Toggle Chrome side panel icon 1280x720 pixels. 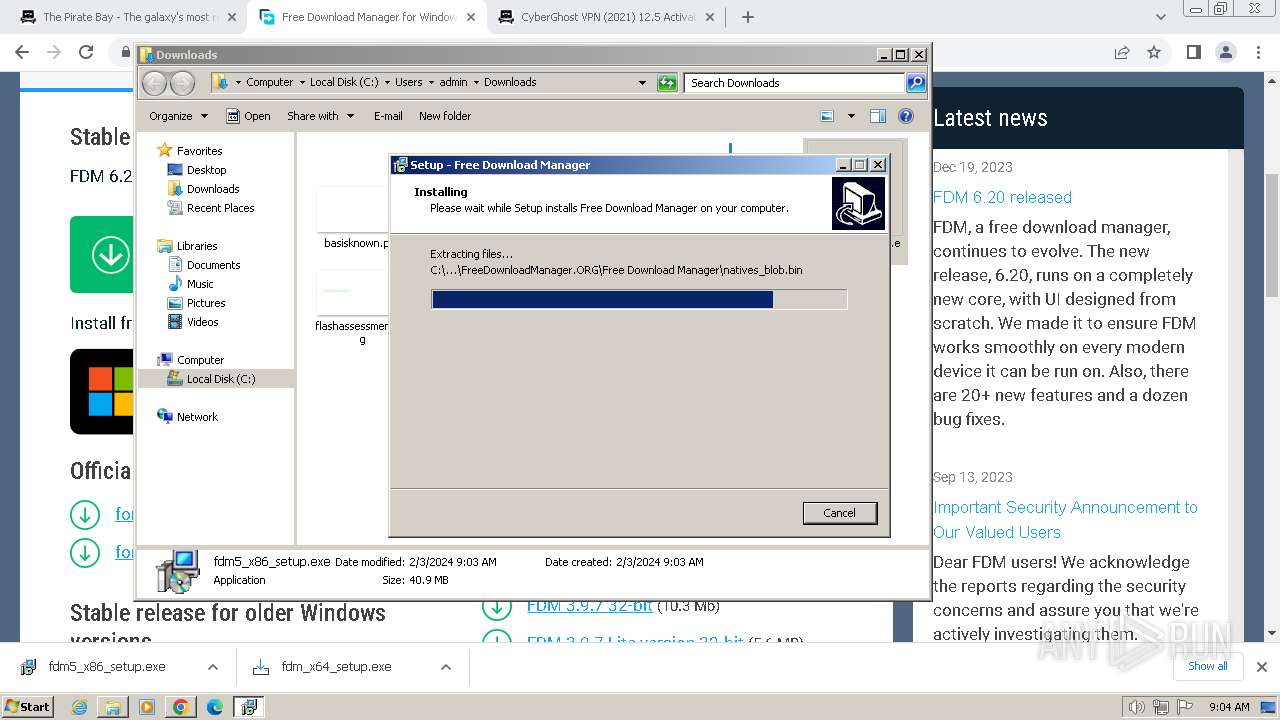(1193, 53)
